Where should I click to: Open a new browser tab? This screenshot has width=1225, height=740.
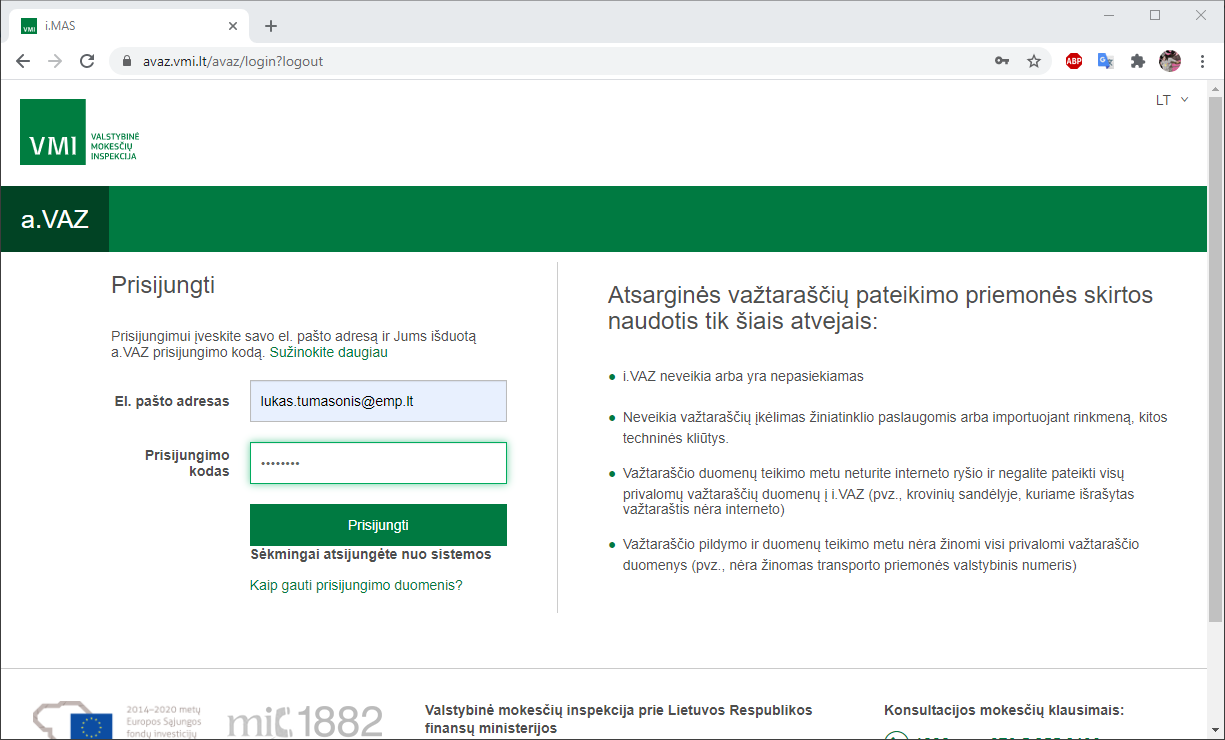pyautogui.click(x=271, y=26)
